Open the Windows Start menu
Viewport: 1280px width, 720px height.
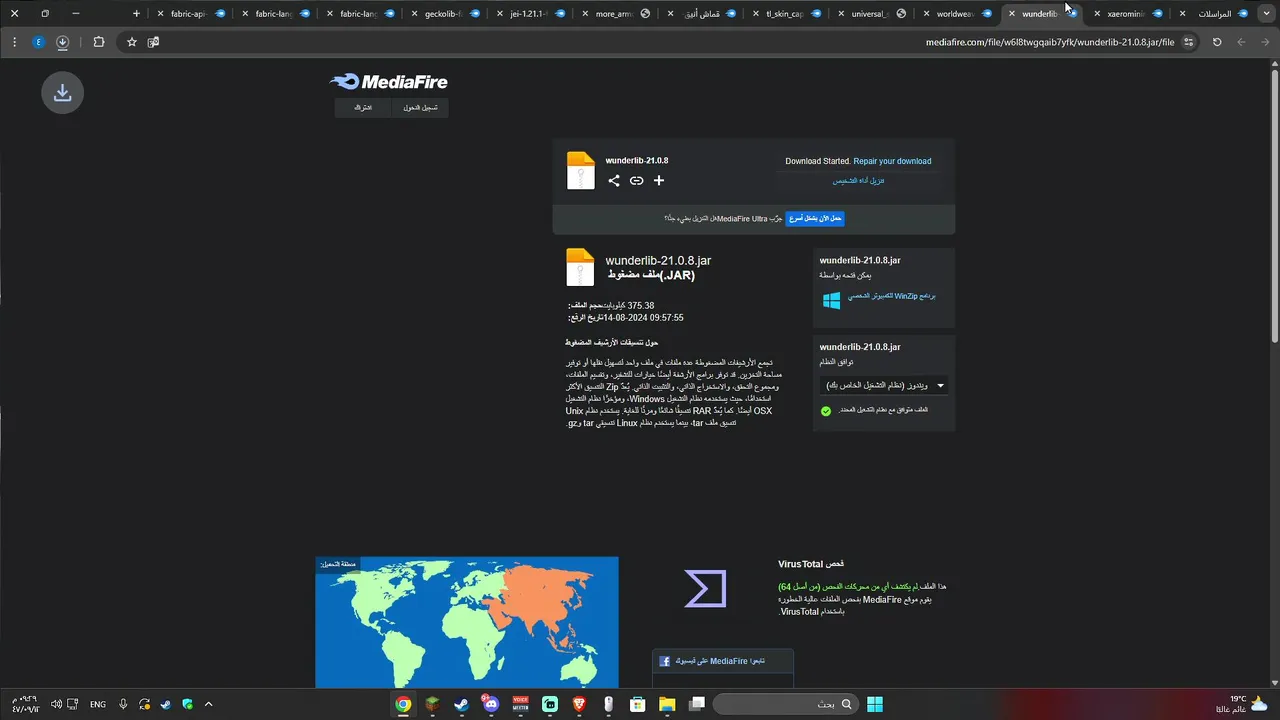(875, 704)
